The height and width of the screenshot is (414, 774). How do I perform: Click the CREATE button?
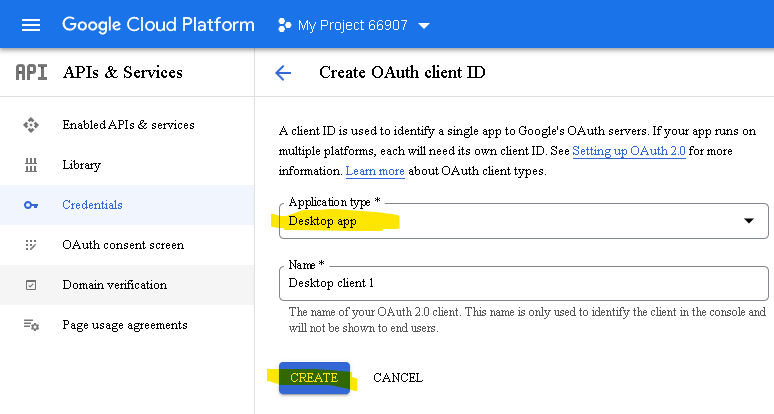click(314, 378)
